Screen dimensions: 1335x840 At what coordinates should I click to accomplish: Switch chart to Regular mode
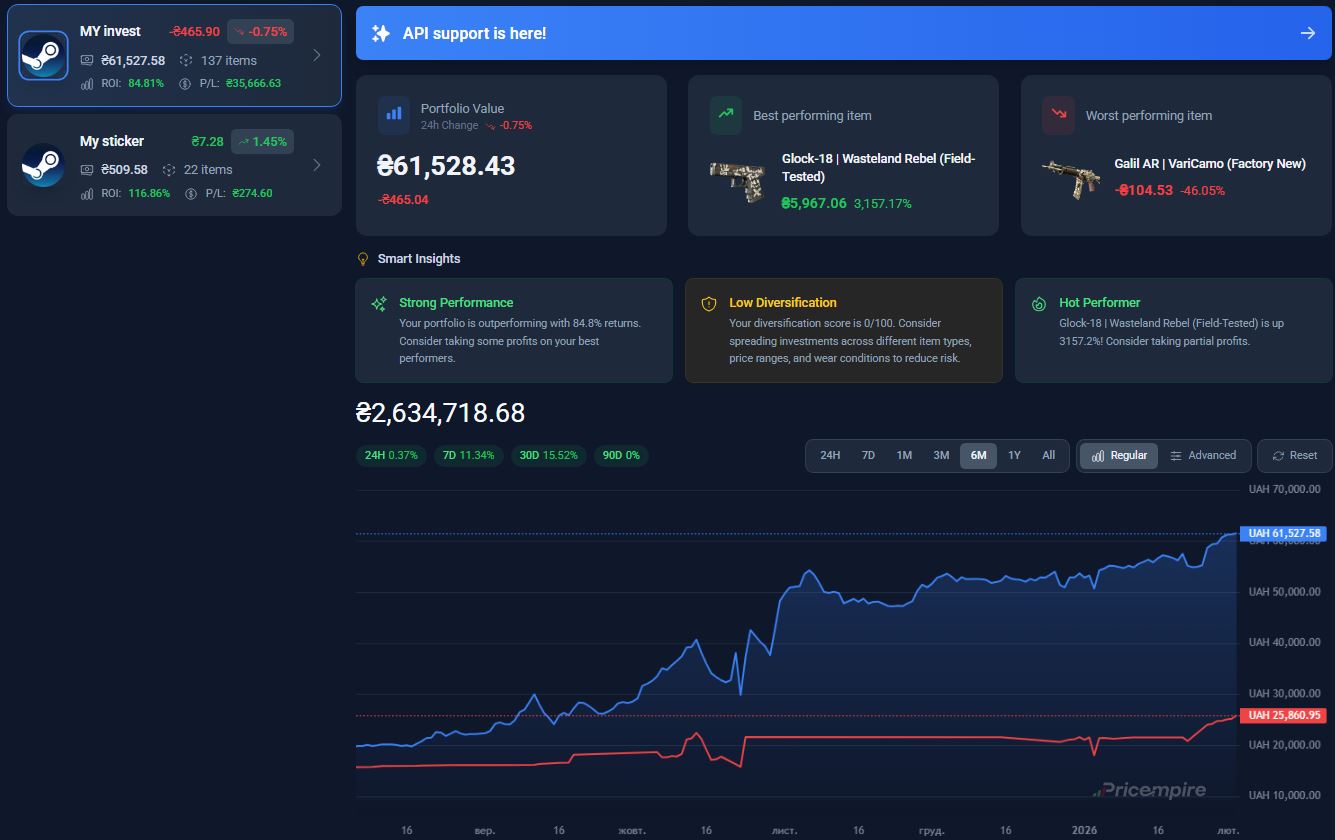(x=1118, y=455)
